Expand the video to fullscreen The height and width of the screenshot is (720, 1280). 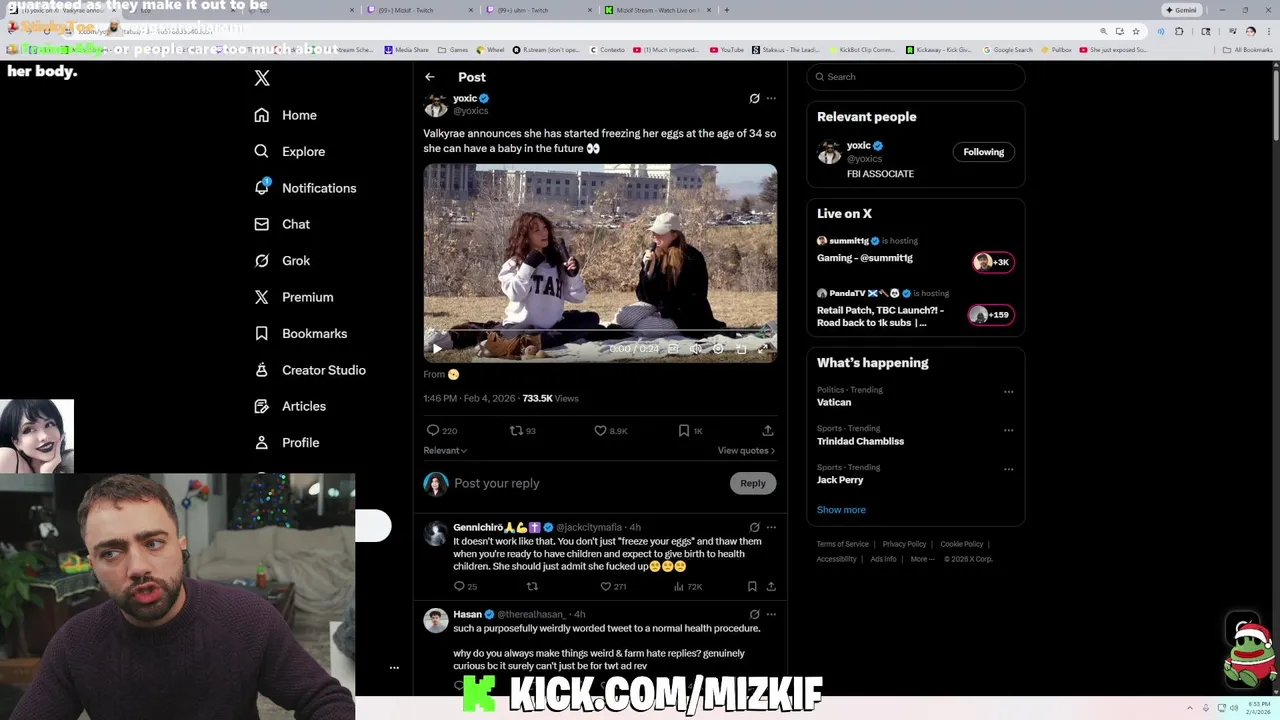coord(763,349)
